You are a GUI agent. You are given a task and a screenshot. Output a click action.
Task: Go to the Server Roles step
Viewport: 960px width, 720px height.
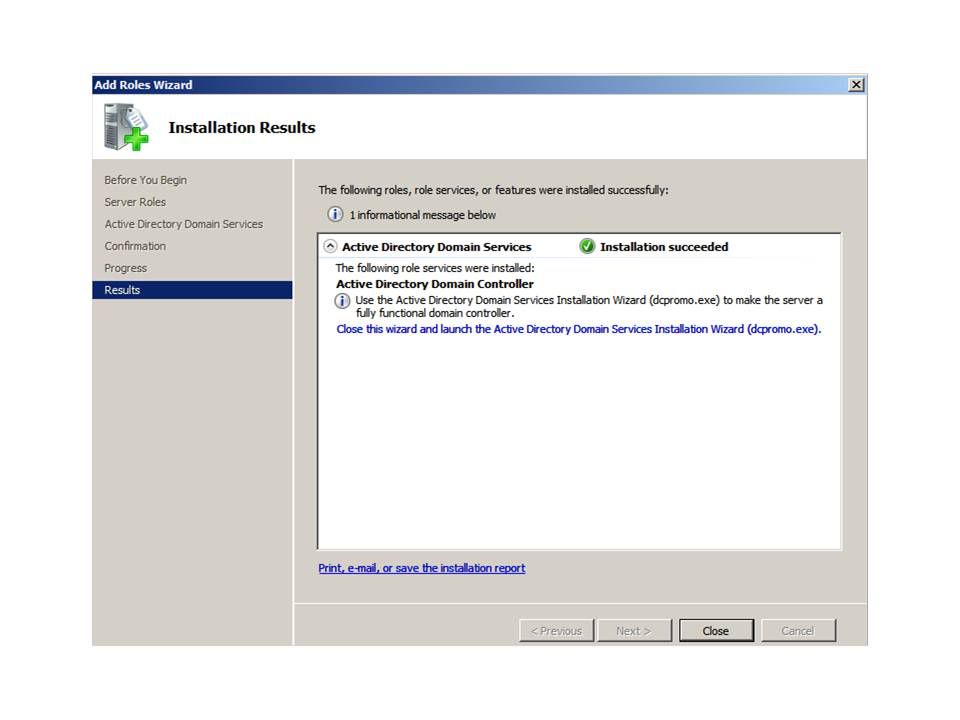coord(135,202)
